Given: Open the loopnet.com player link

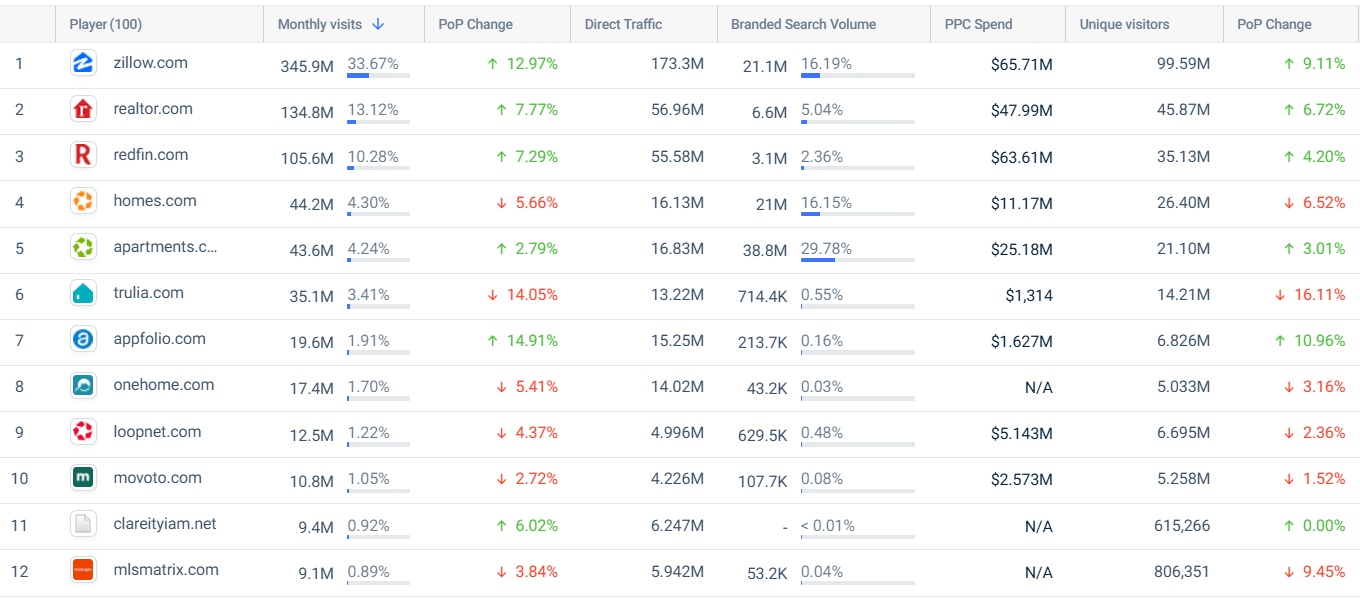Looking at the screenshot, I should (157, 432).
